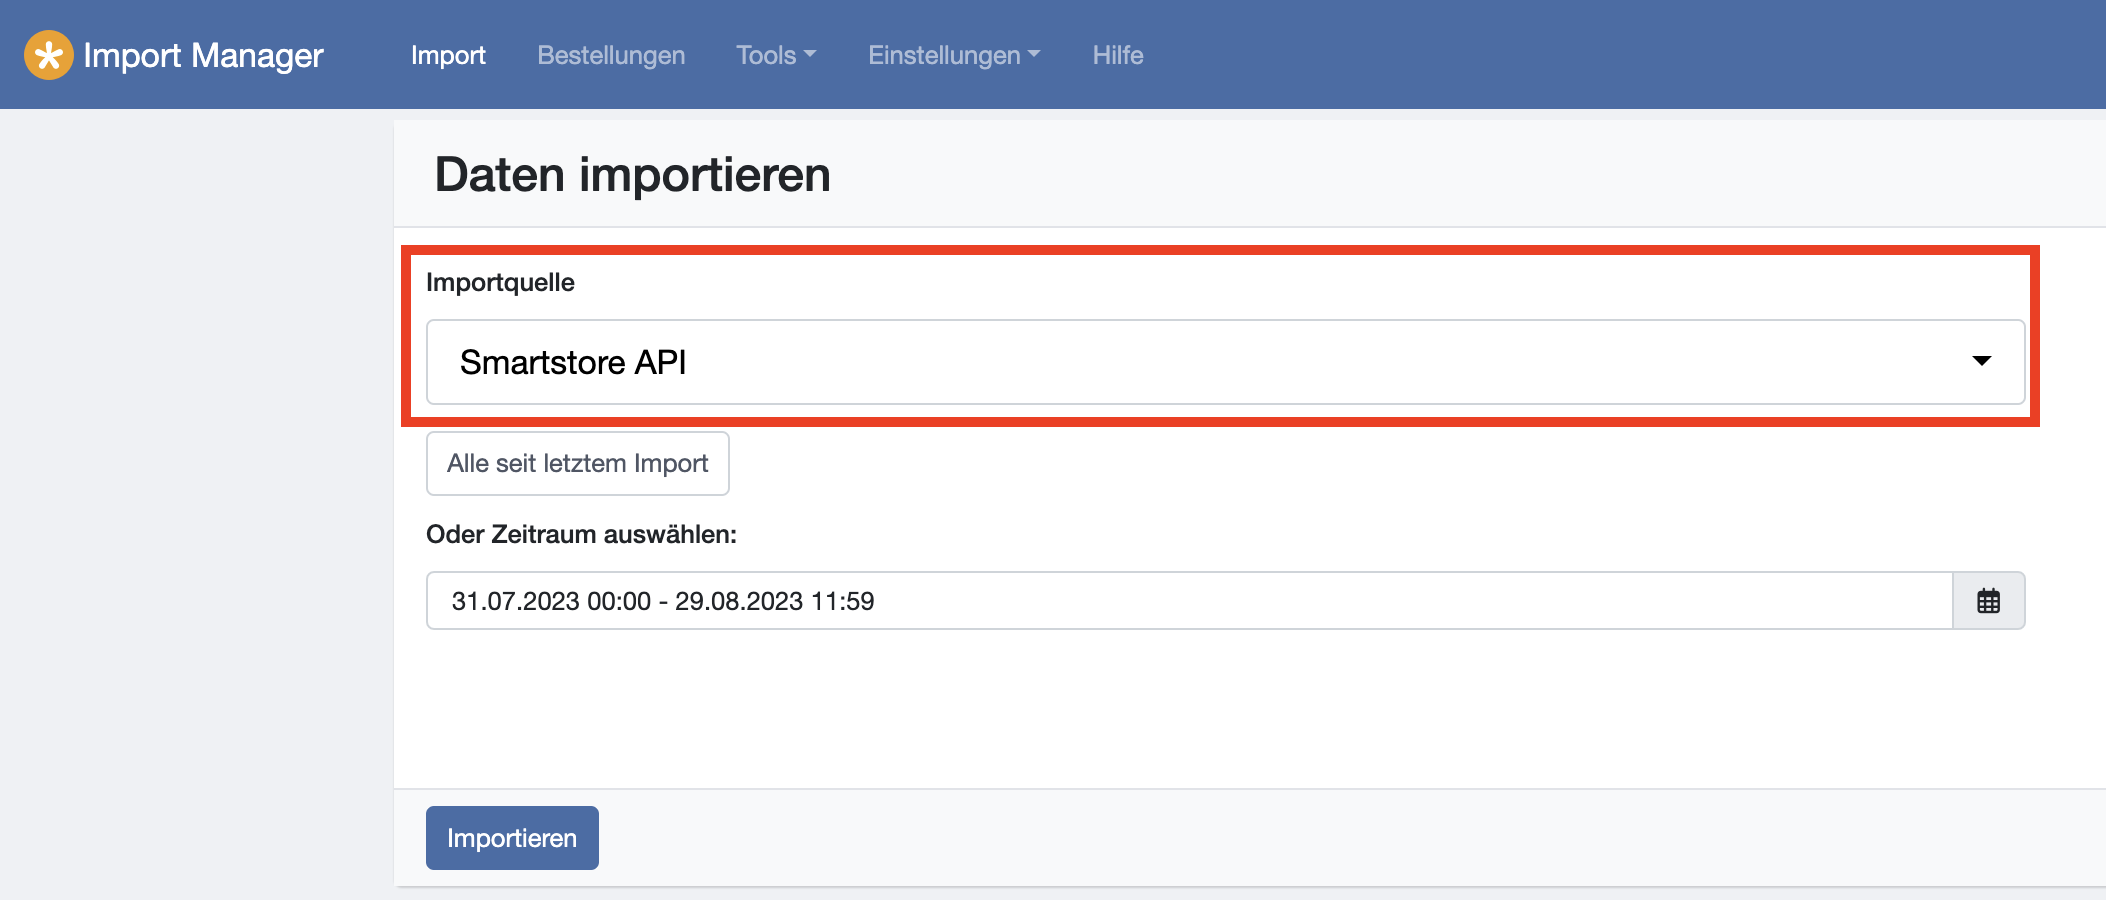
Task: Click the Import Manager brand title
Action: (x=203, y=55)
